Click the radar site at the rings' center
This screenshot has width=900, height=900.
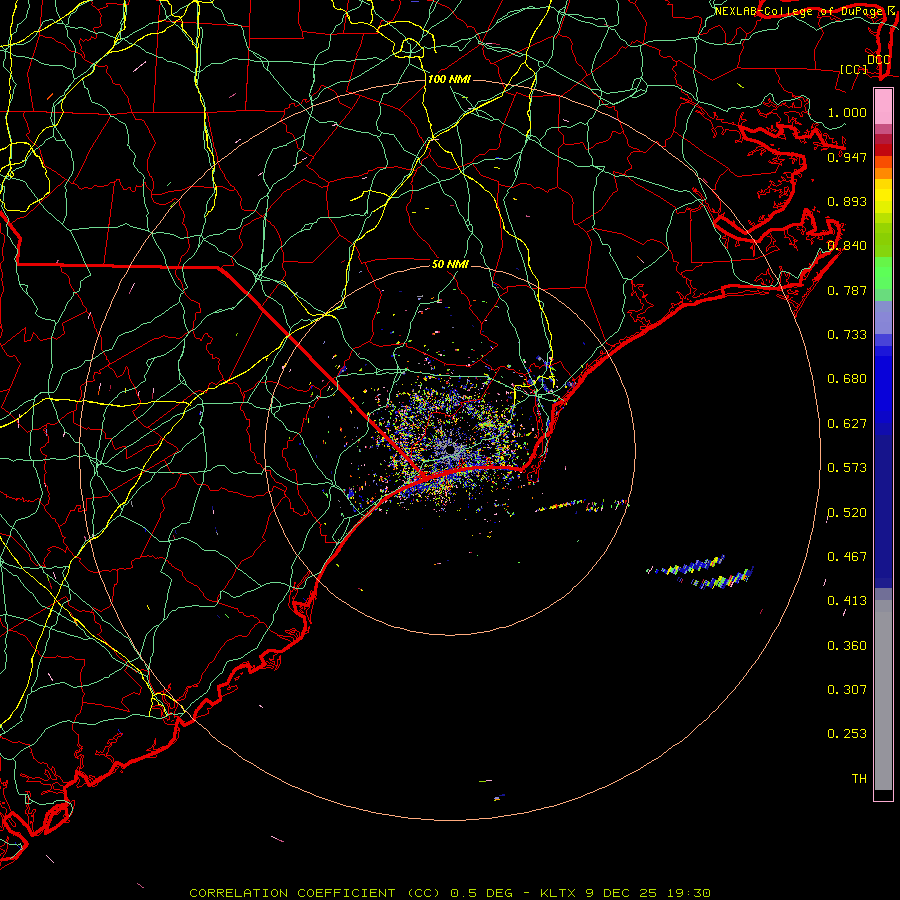click(x=451, y=450)
